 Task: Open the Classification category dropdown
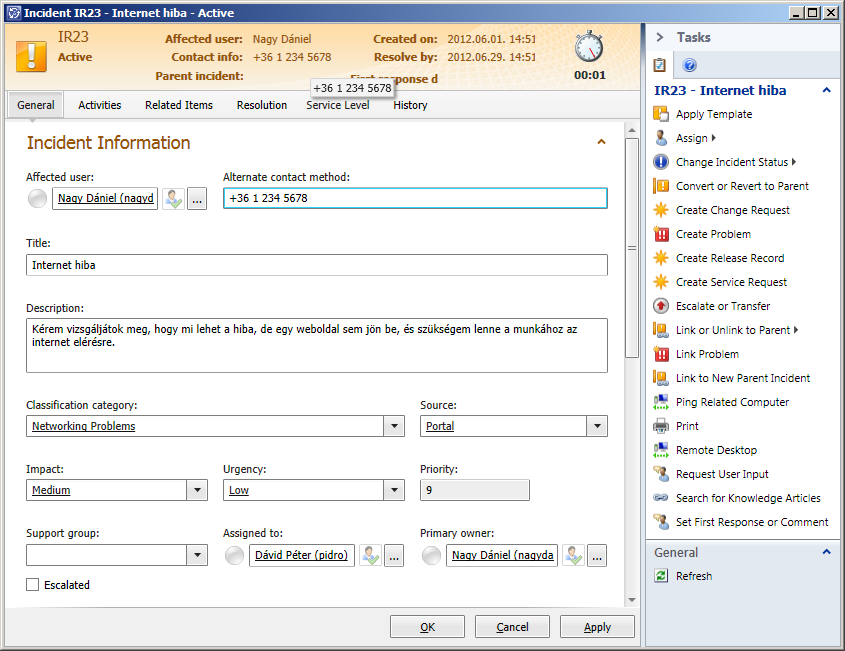tap(394, 426)
